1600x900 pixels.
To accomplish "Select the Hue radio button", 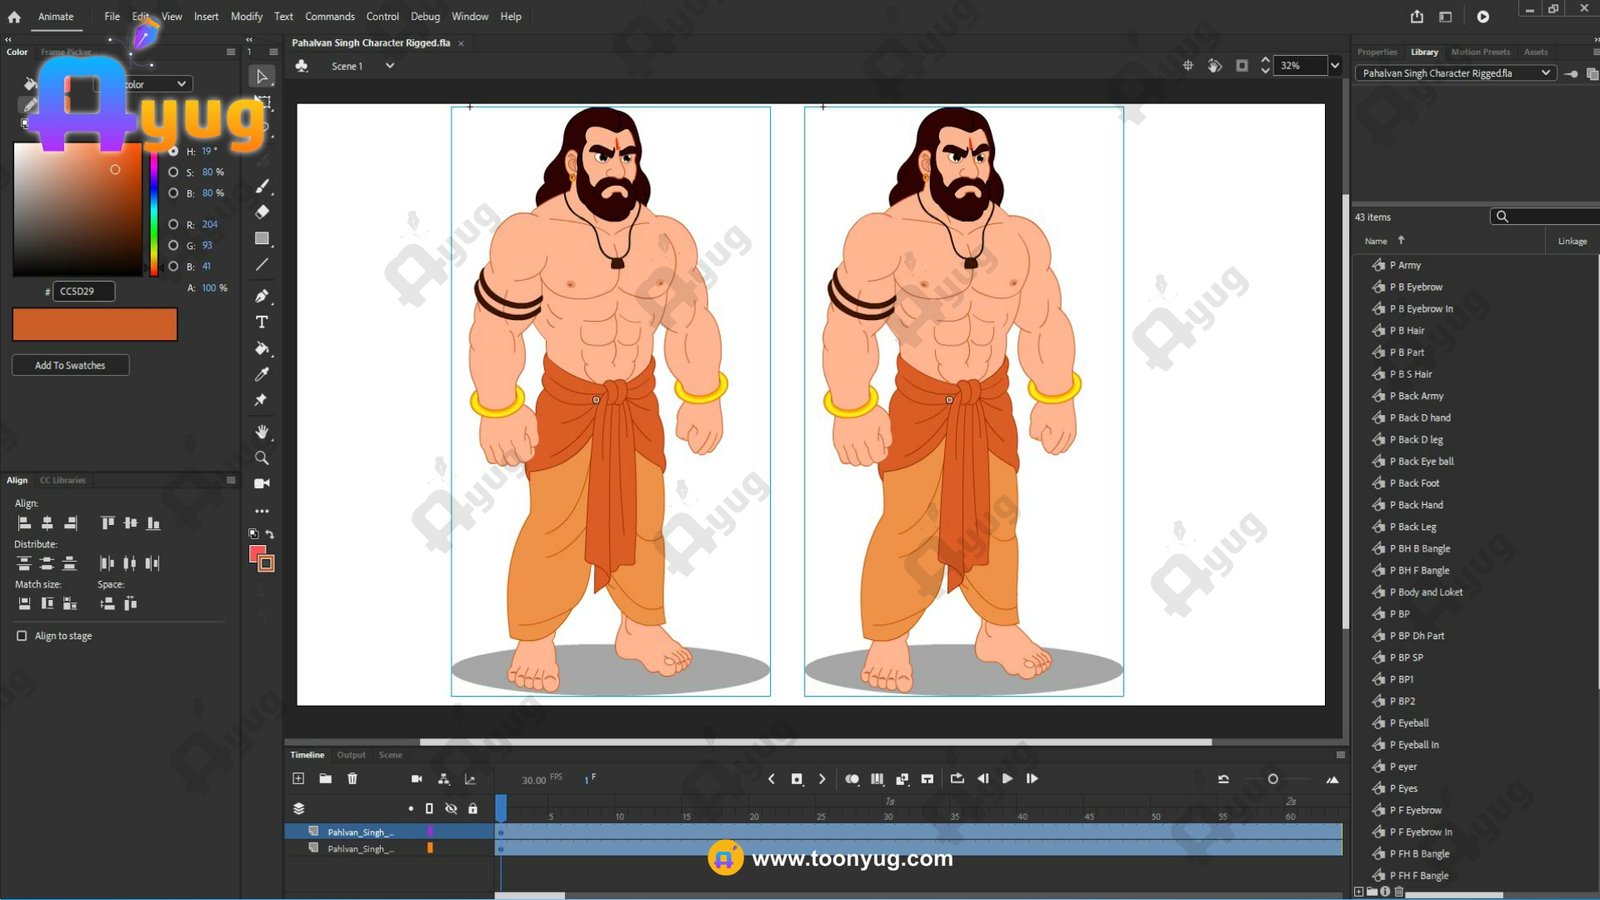I will (174, 151).
